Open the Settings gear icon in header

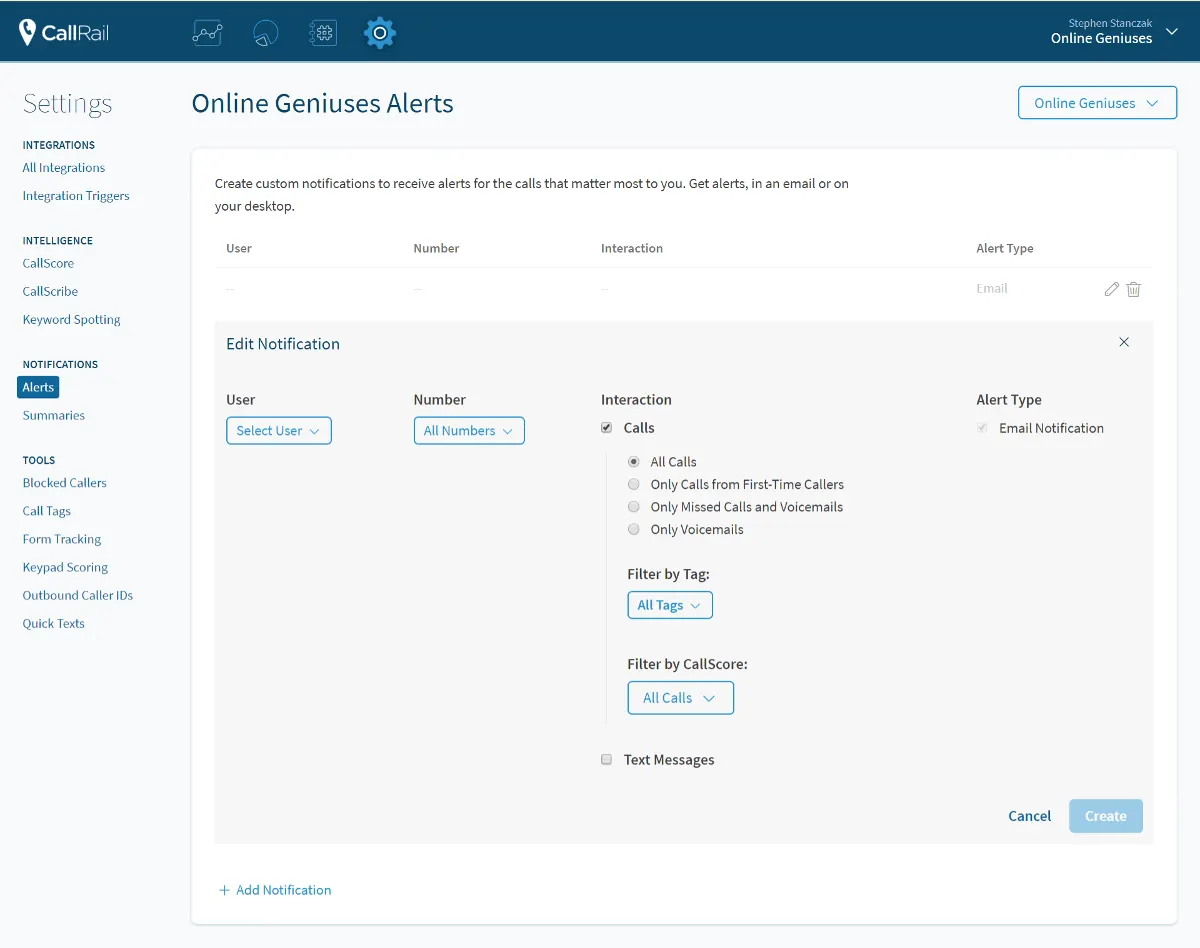point(380,33)
